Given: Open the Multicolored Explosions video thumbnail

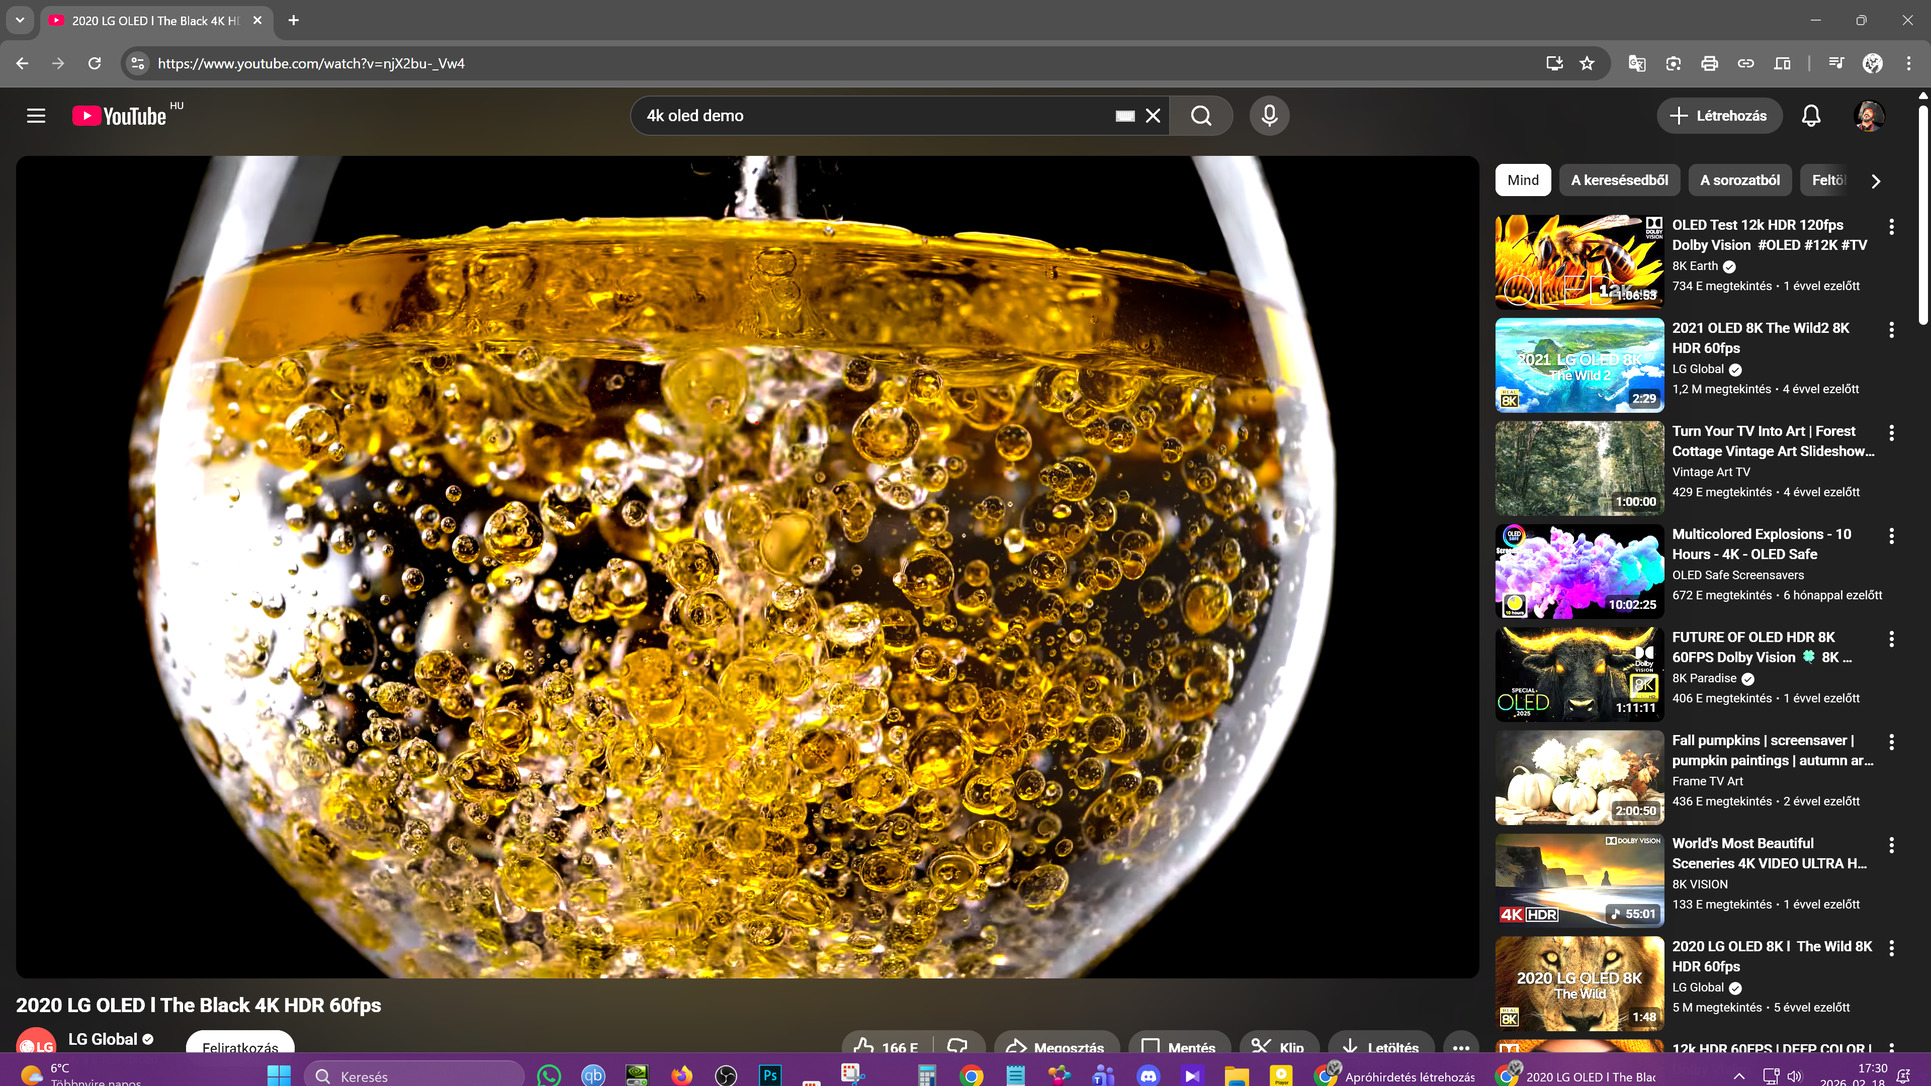Looking at the screenshot, I should [1579, 572].
